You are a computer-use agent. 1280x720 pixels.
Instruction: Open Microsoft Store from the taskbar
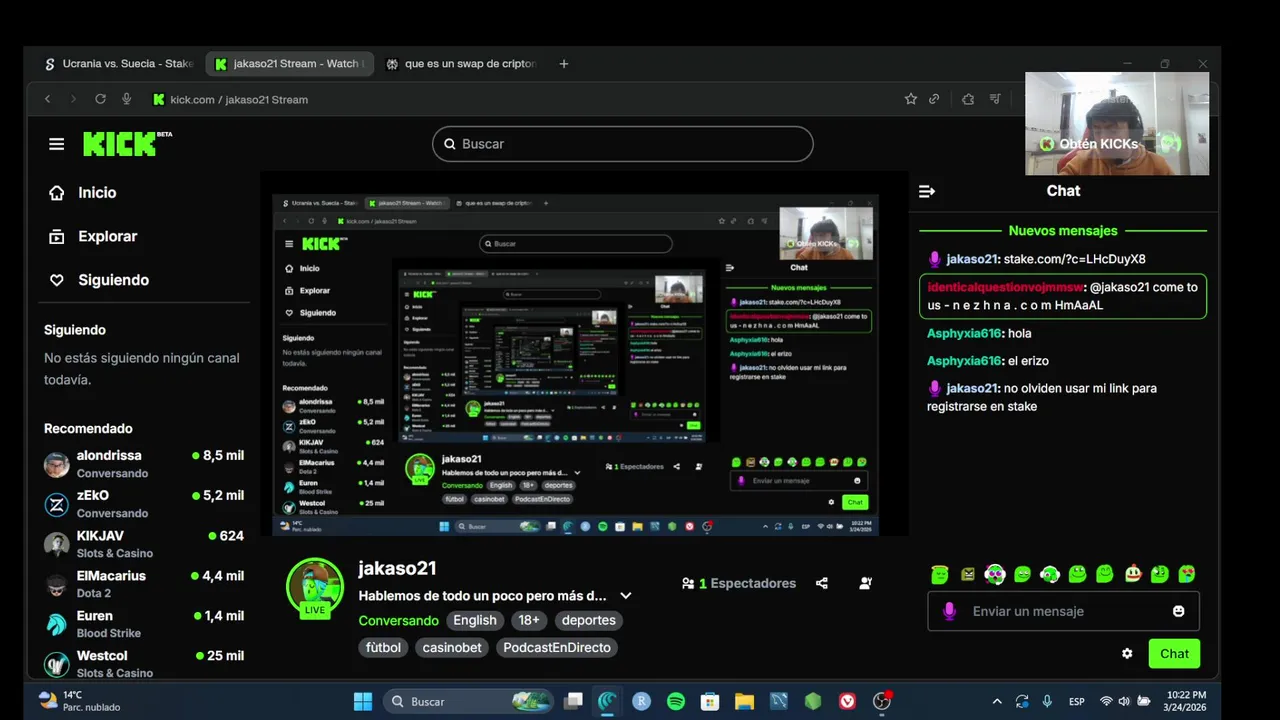tap(710, 702)
